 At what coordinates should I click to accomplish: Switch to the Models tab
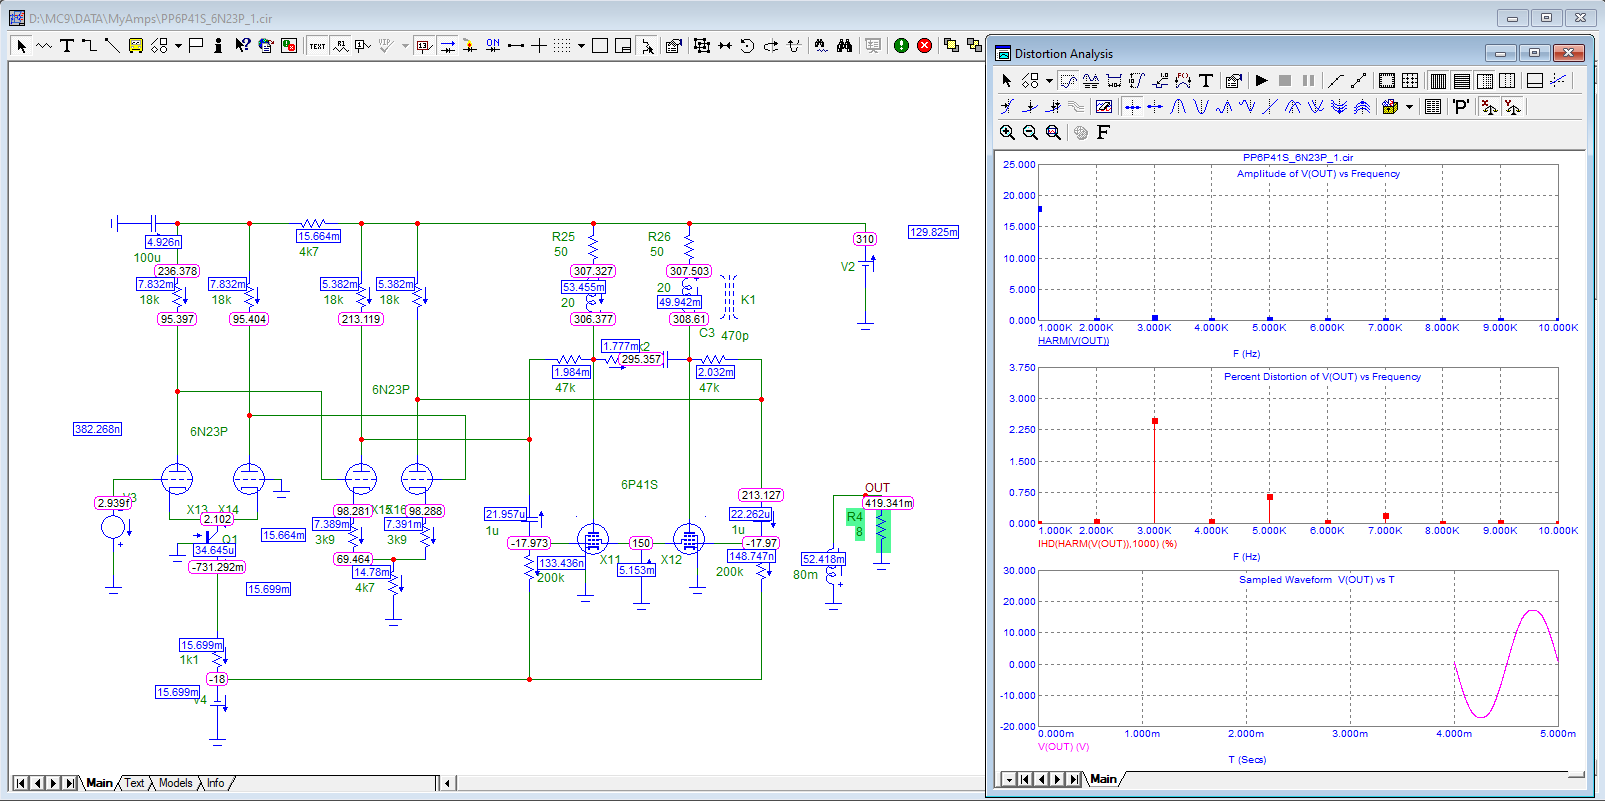pos(176,783)
